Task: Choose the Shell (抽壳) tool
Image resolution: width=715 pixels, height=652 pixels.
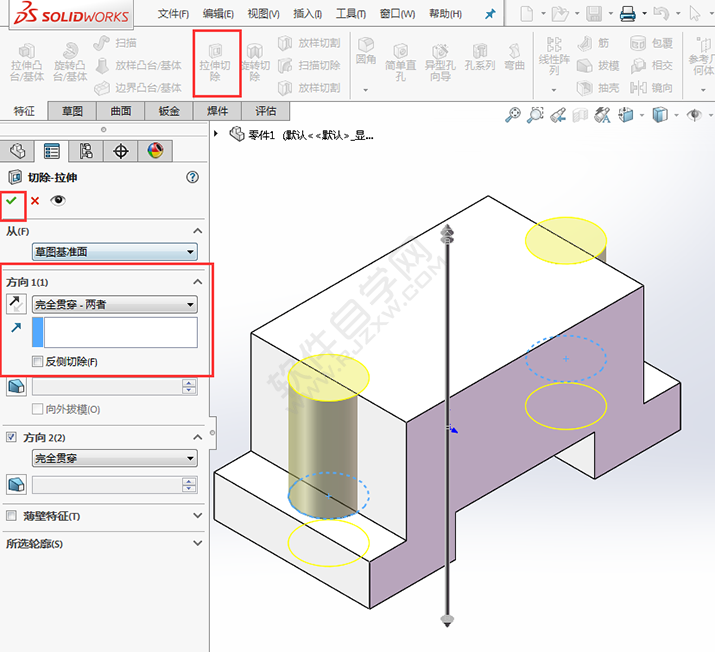Action: [598, 88]
